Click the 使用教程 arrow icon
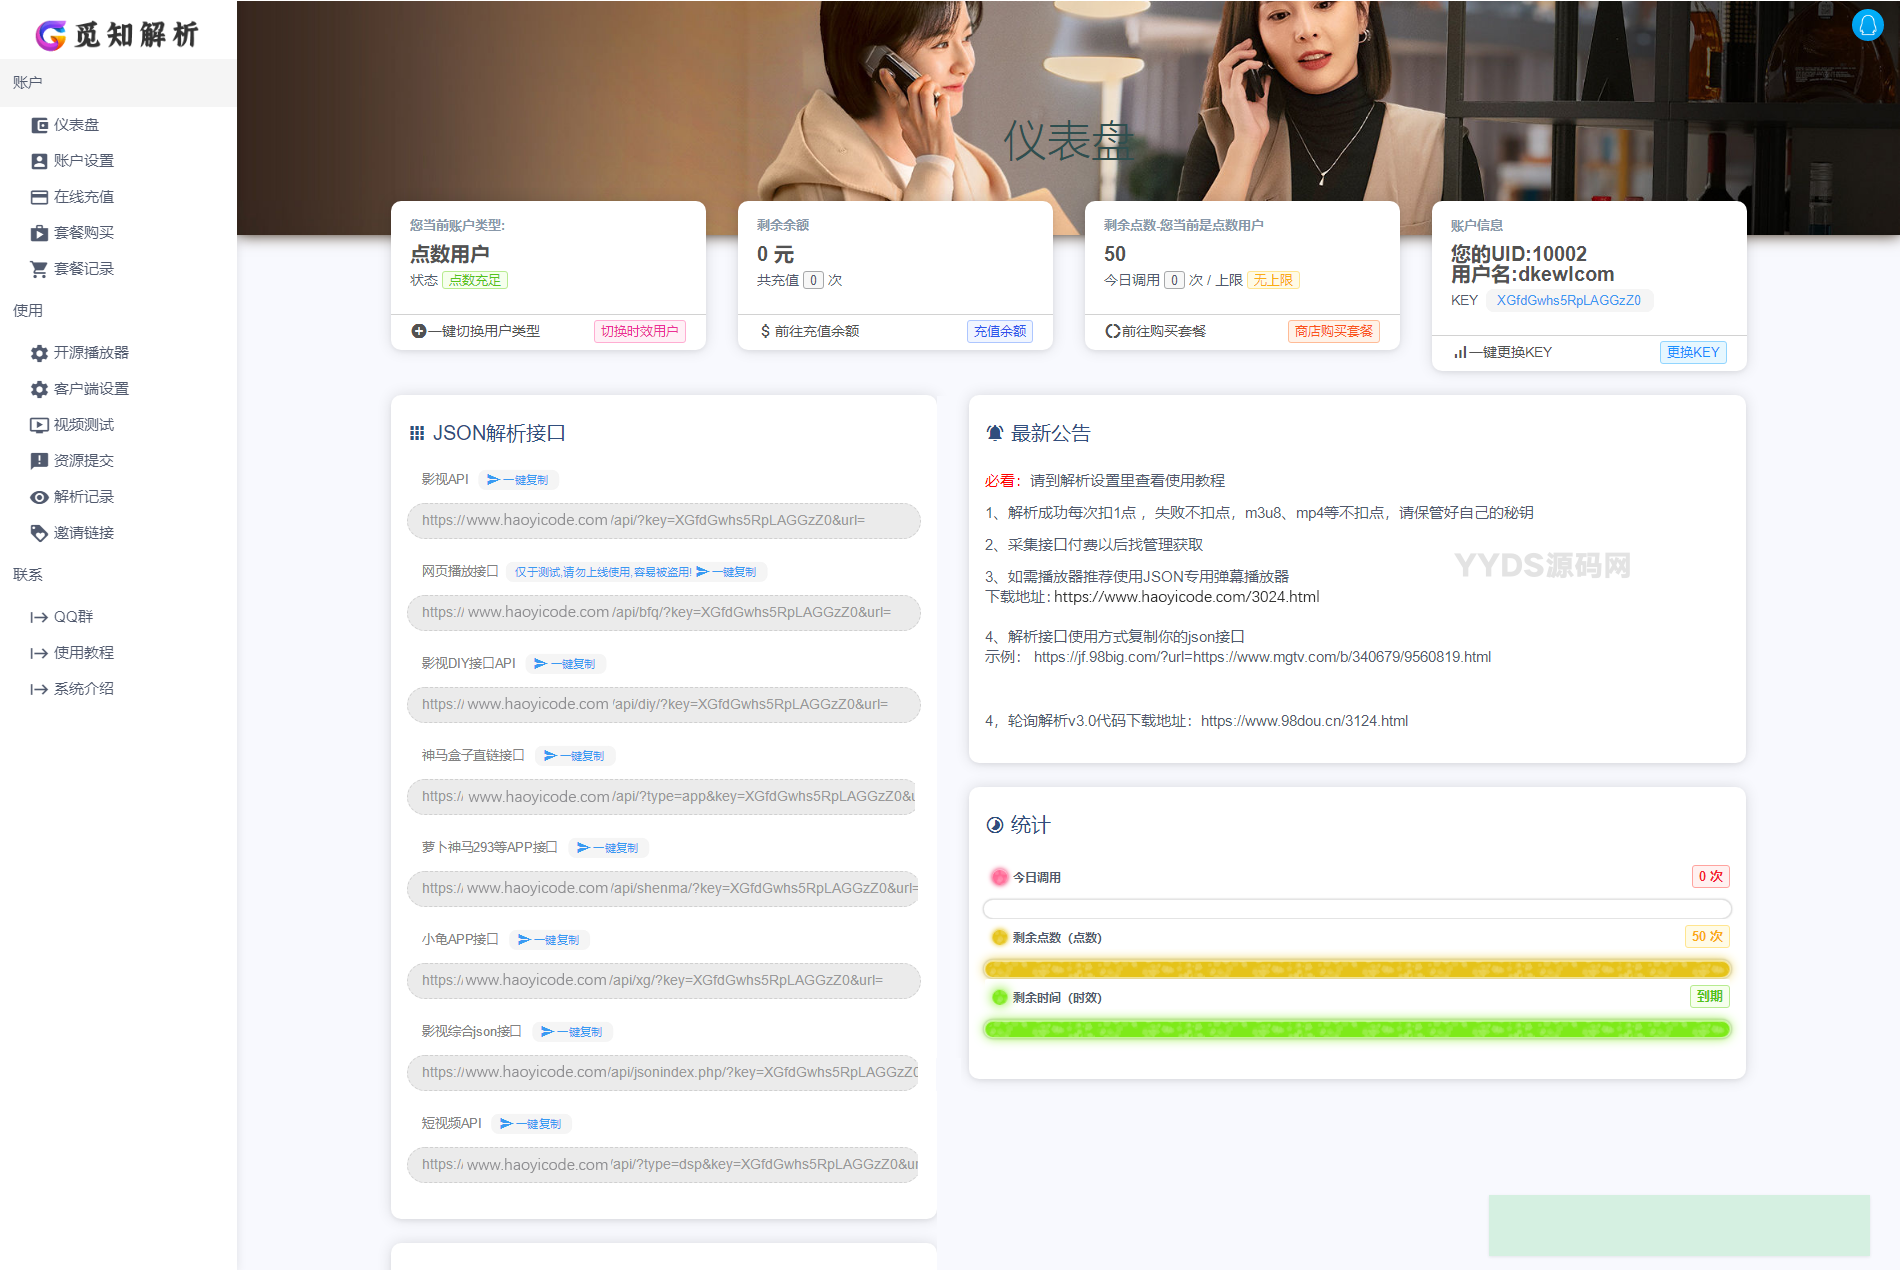The width and height of the screenshot is (1900, 1270). pos(40,653)
